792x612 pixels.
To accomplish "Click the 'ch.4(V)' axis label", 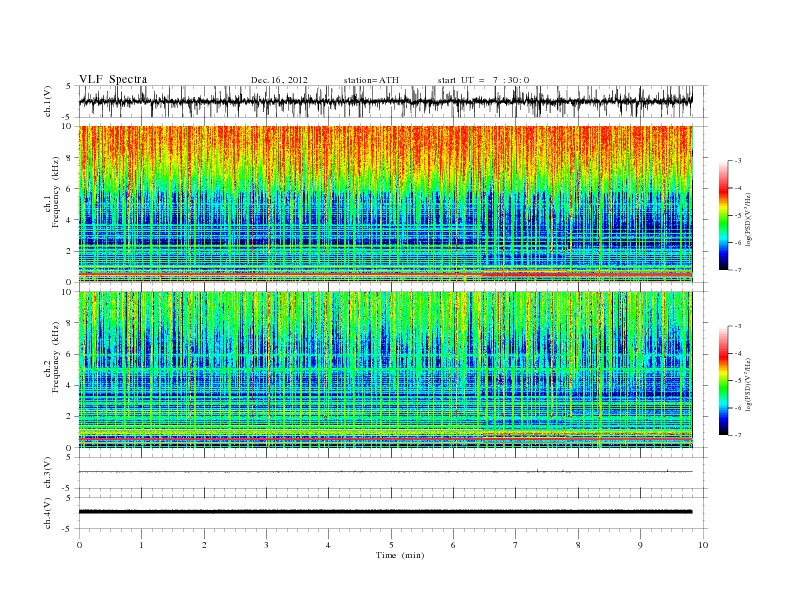I will pyautogui.click(x=48, y=513).
